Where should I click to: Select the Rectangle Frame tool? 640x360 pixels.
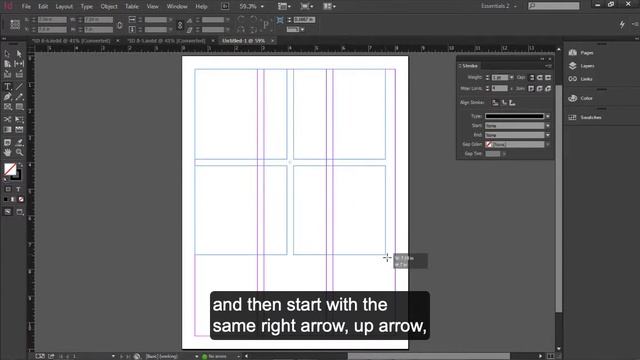pyautogui.click(x=7, y=107)
